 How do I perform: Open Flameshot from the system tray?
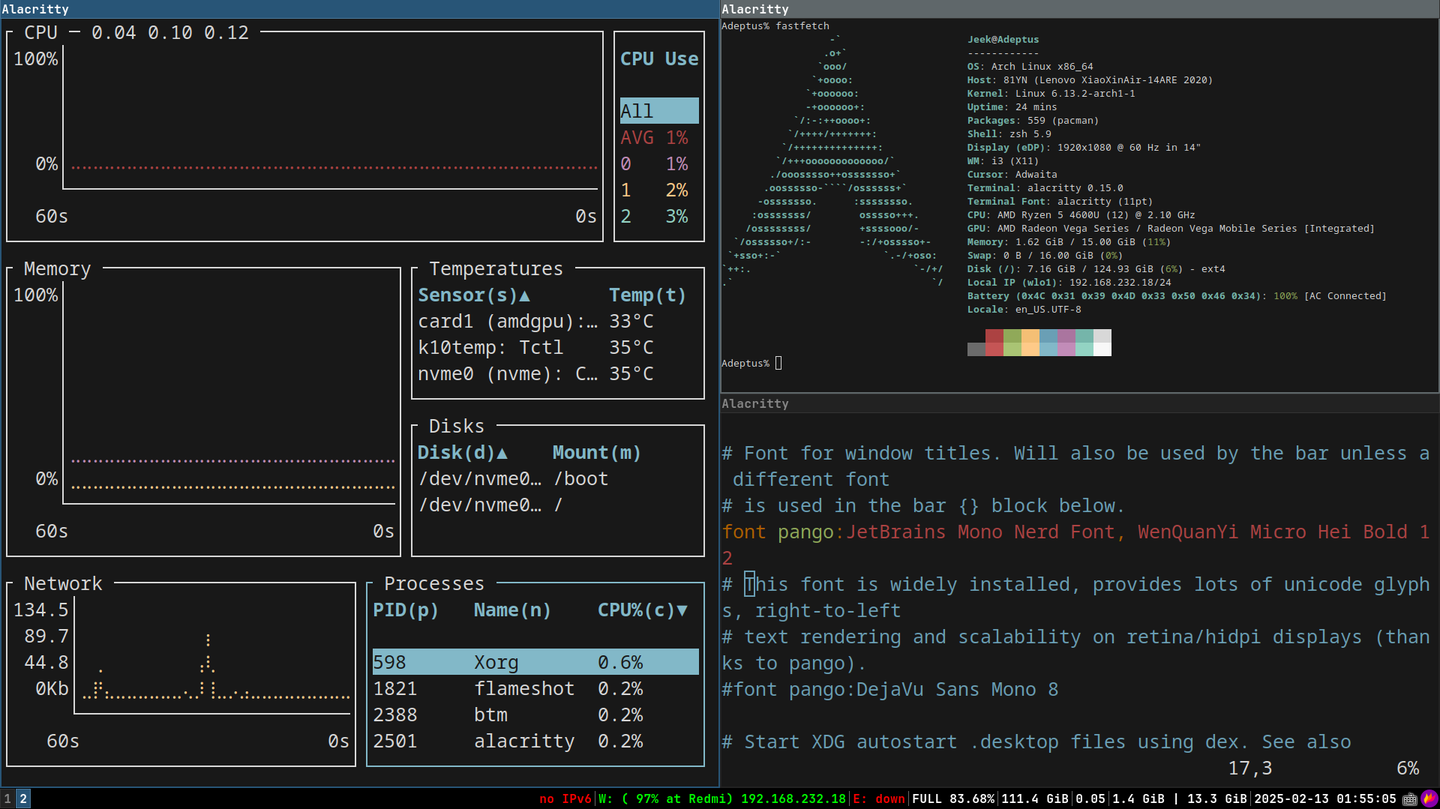coord(1430,799)
